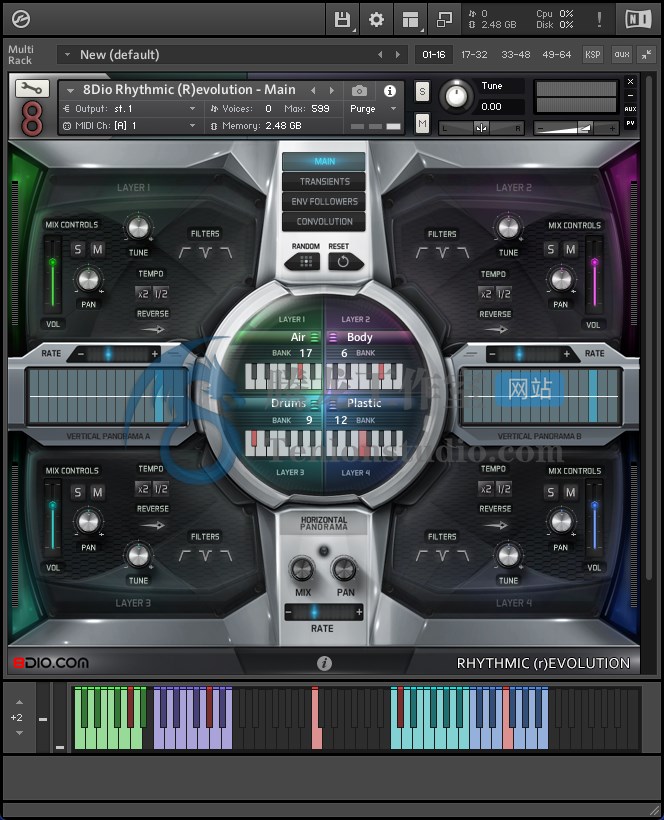This screenshot has height=820, width=664.
Task: Click the exclamation warning icon
Action: click(599, 20)
